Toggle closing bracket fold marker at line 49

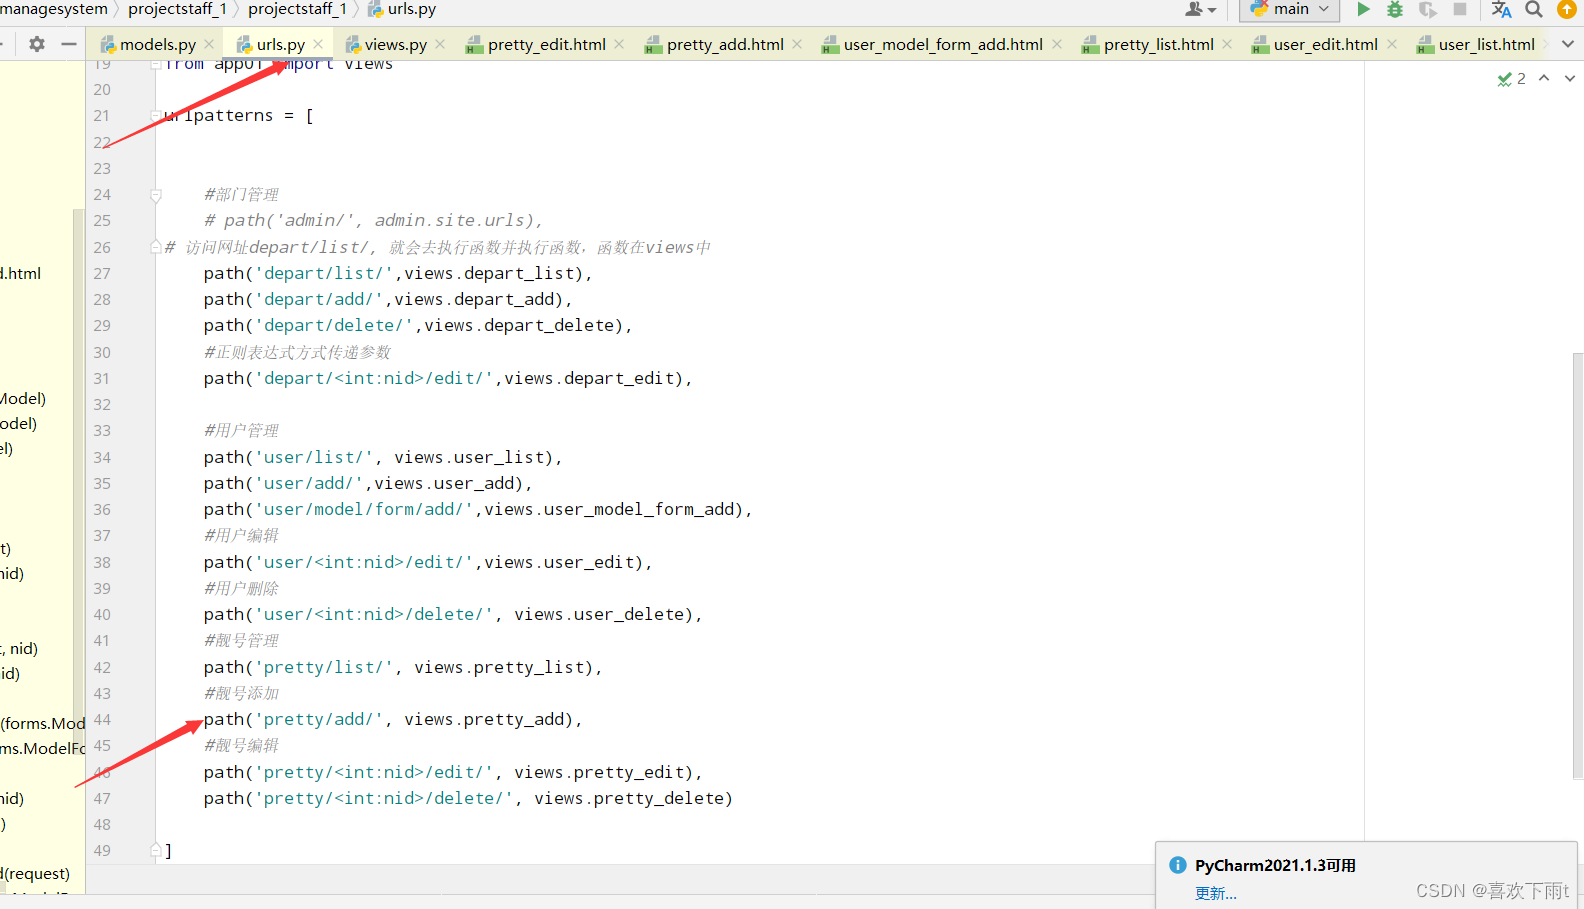coord(156,850)
